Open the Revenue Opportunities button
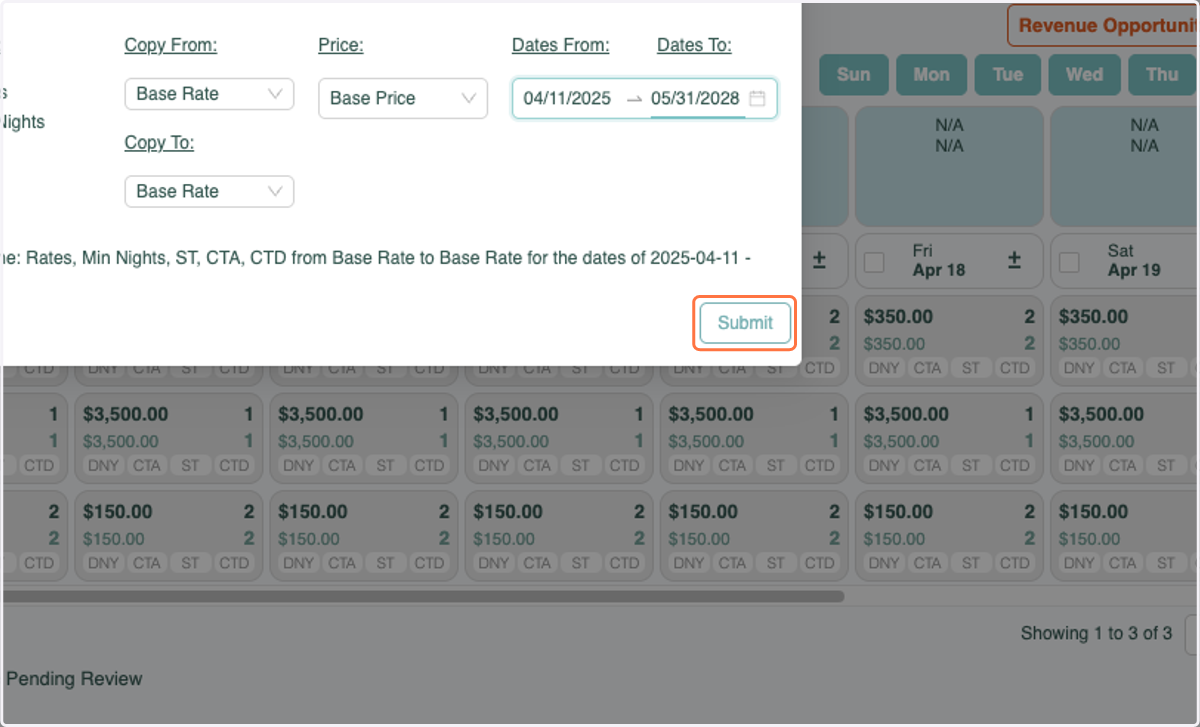Image resolution: width=1200 pixels, height=727 pixels. point(1104,25)
